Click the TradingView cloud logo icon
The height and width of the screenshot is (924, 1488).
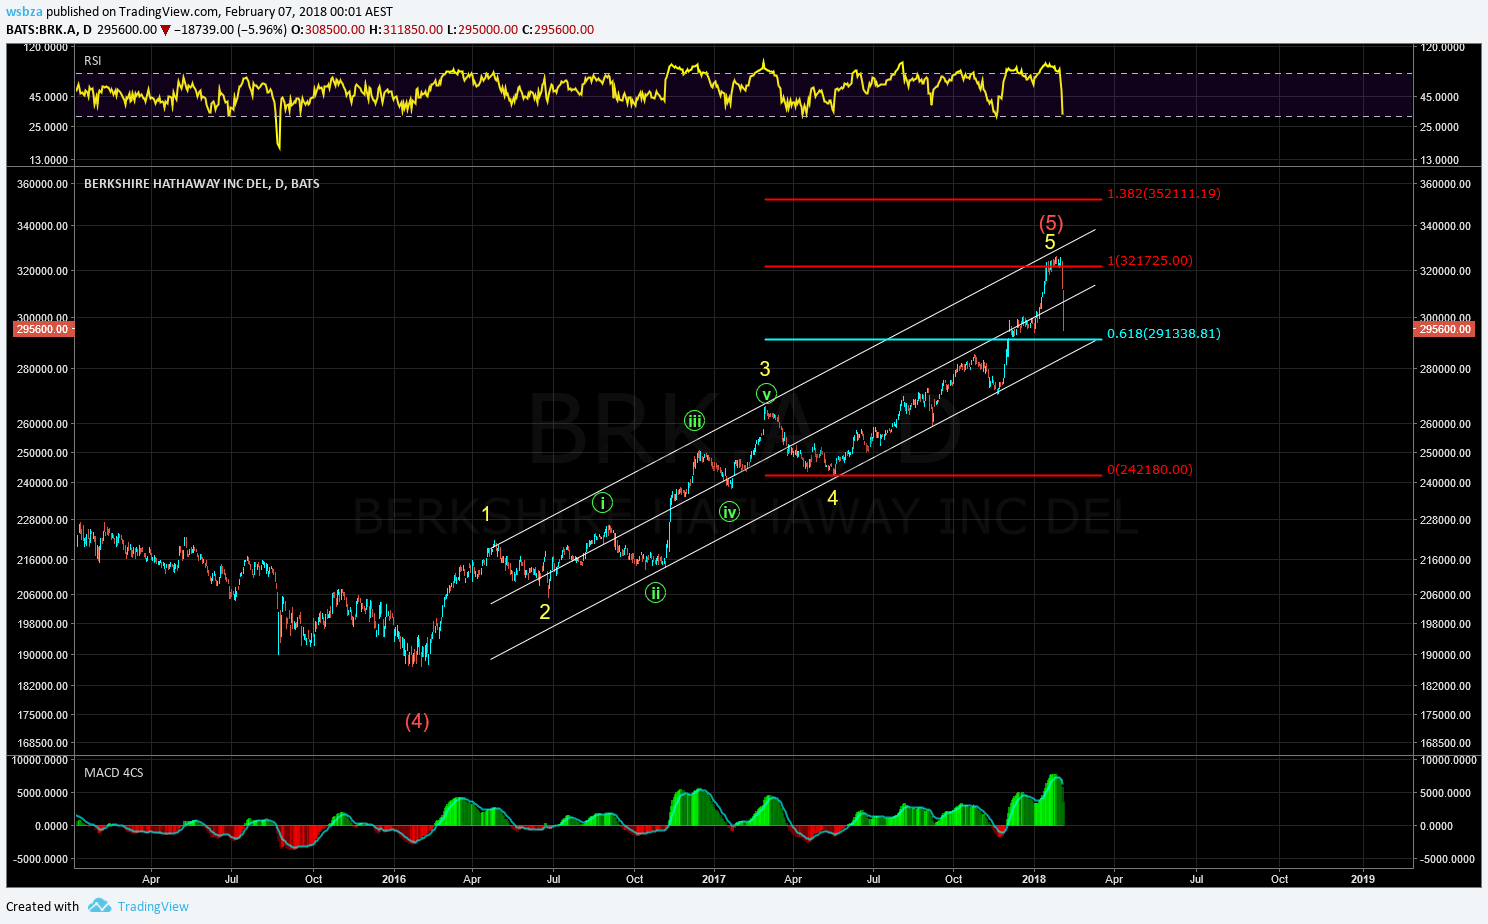tap(99, 906)
